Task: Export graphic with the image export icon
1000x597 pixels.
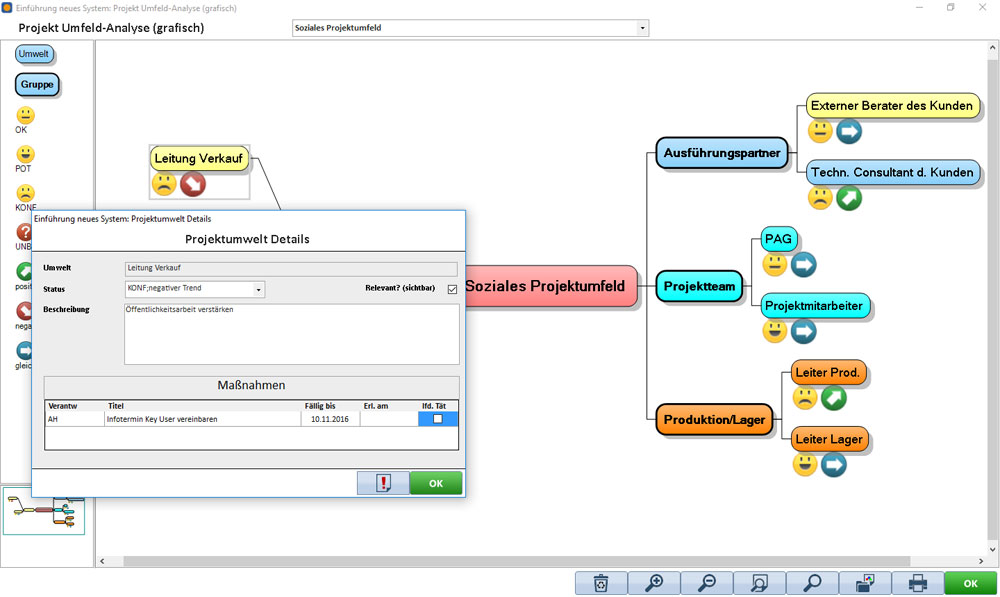Action: tap(866, 582)
